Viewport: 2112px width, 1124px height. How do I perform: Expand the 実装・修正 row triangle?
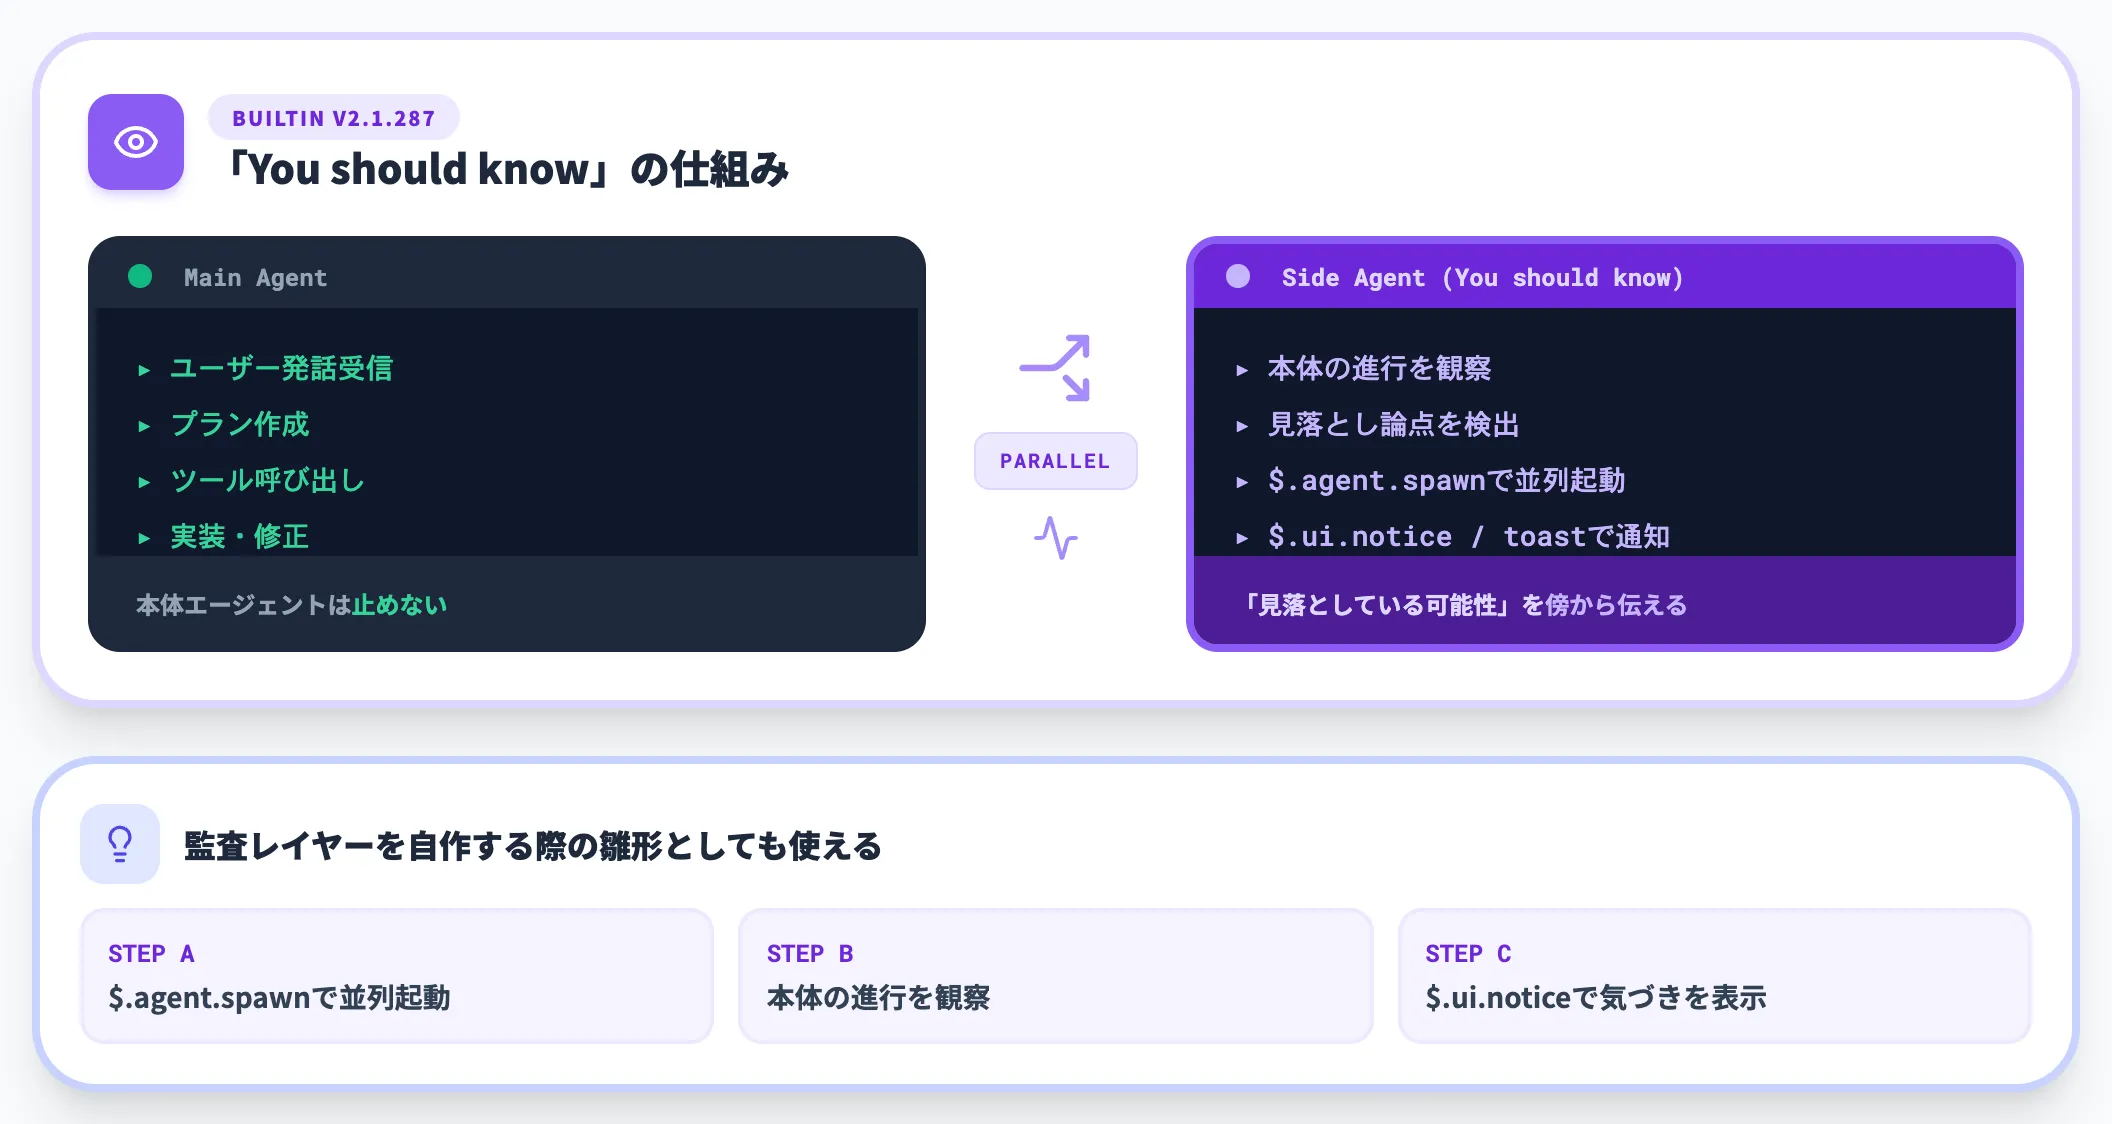pyautogui.click(x=144, y=538)
